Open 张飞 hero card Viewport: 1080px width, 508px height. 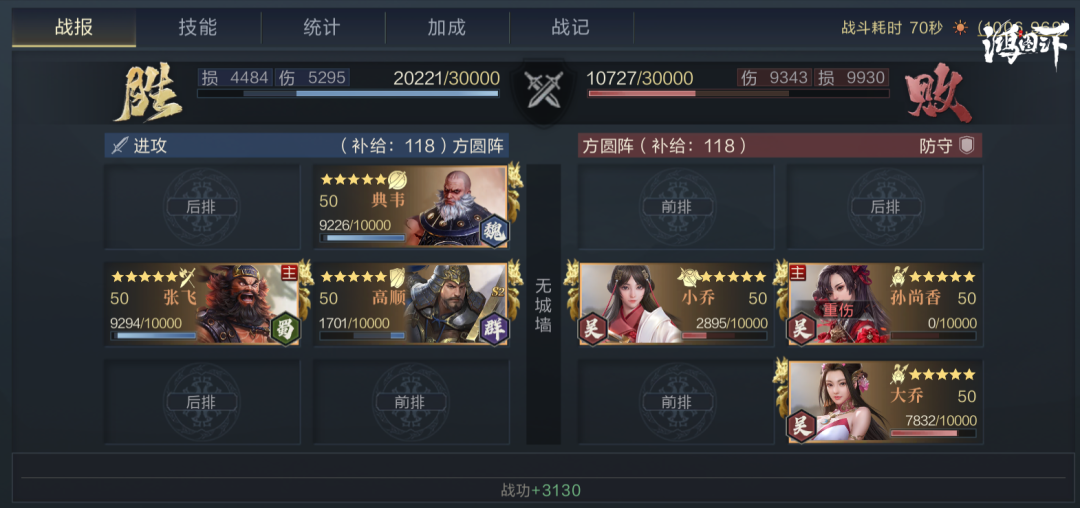202,304
